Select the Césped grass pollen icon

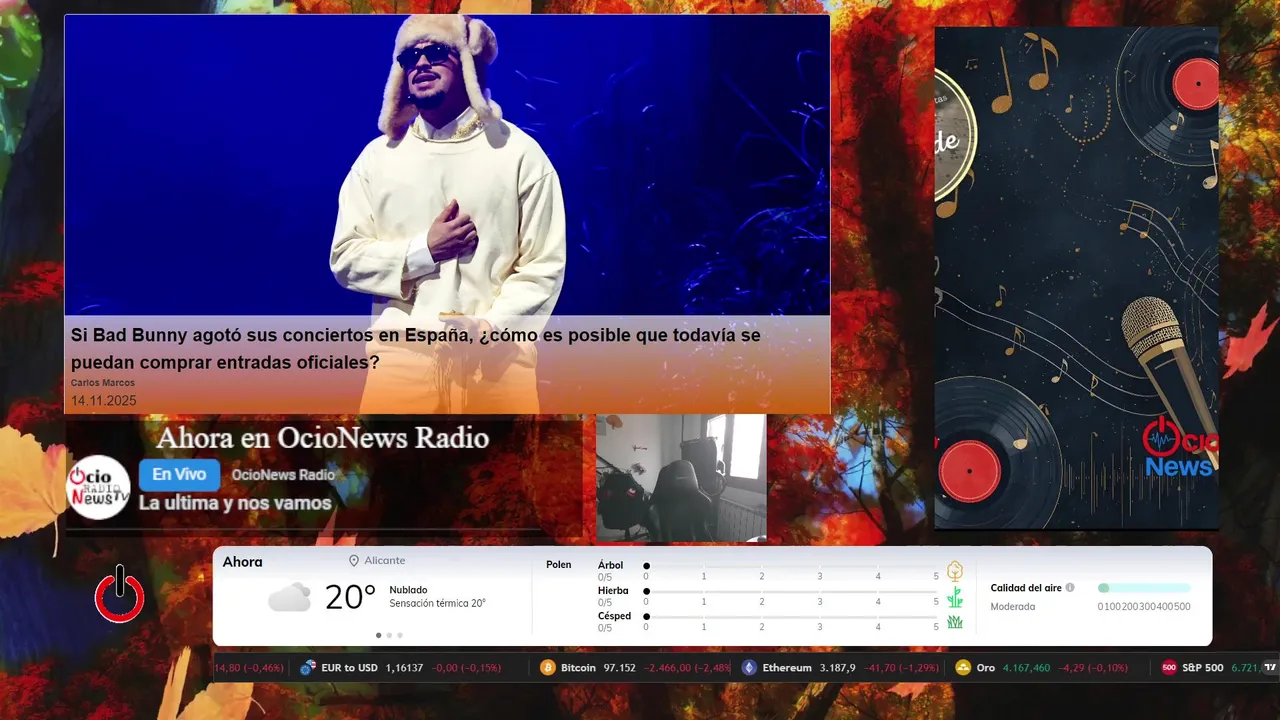pyautogui.click(x=955, y=622)
